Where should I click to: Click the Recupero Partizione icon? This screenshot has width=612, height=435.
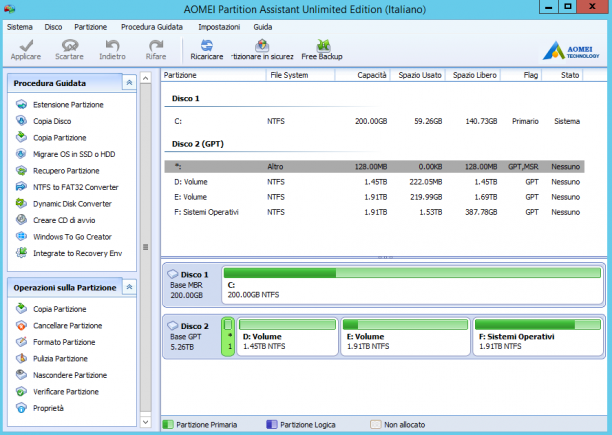point(21,170)
